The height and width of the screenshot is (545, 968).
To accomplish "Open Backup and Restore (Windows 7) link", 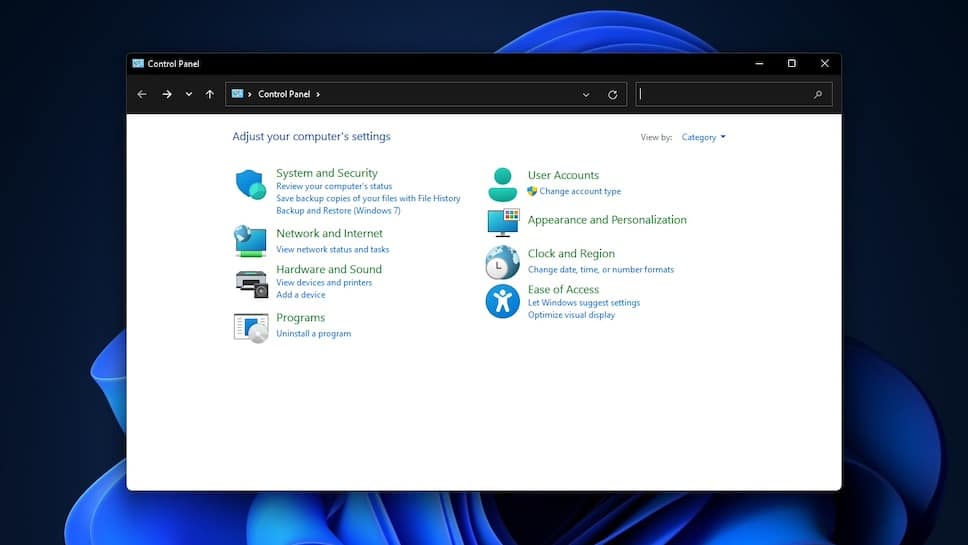I will pyautogui.click(x=338, y=211).
